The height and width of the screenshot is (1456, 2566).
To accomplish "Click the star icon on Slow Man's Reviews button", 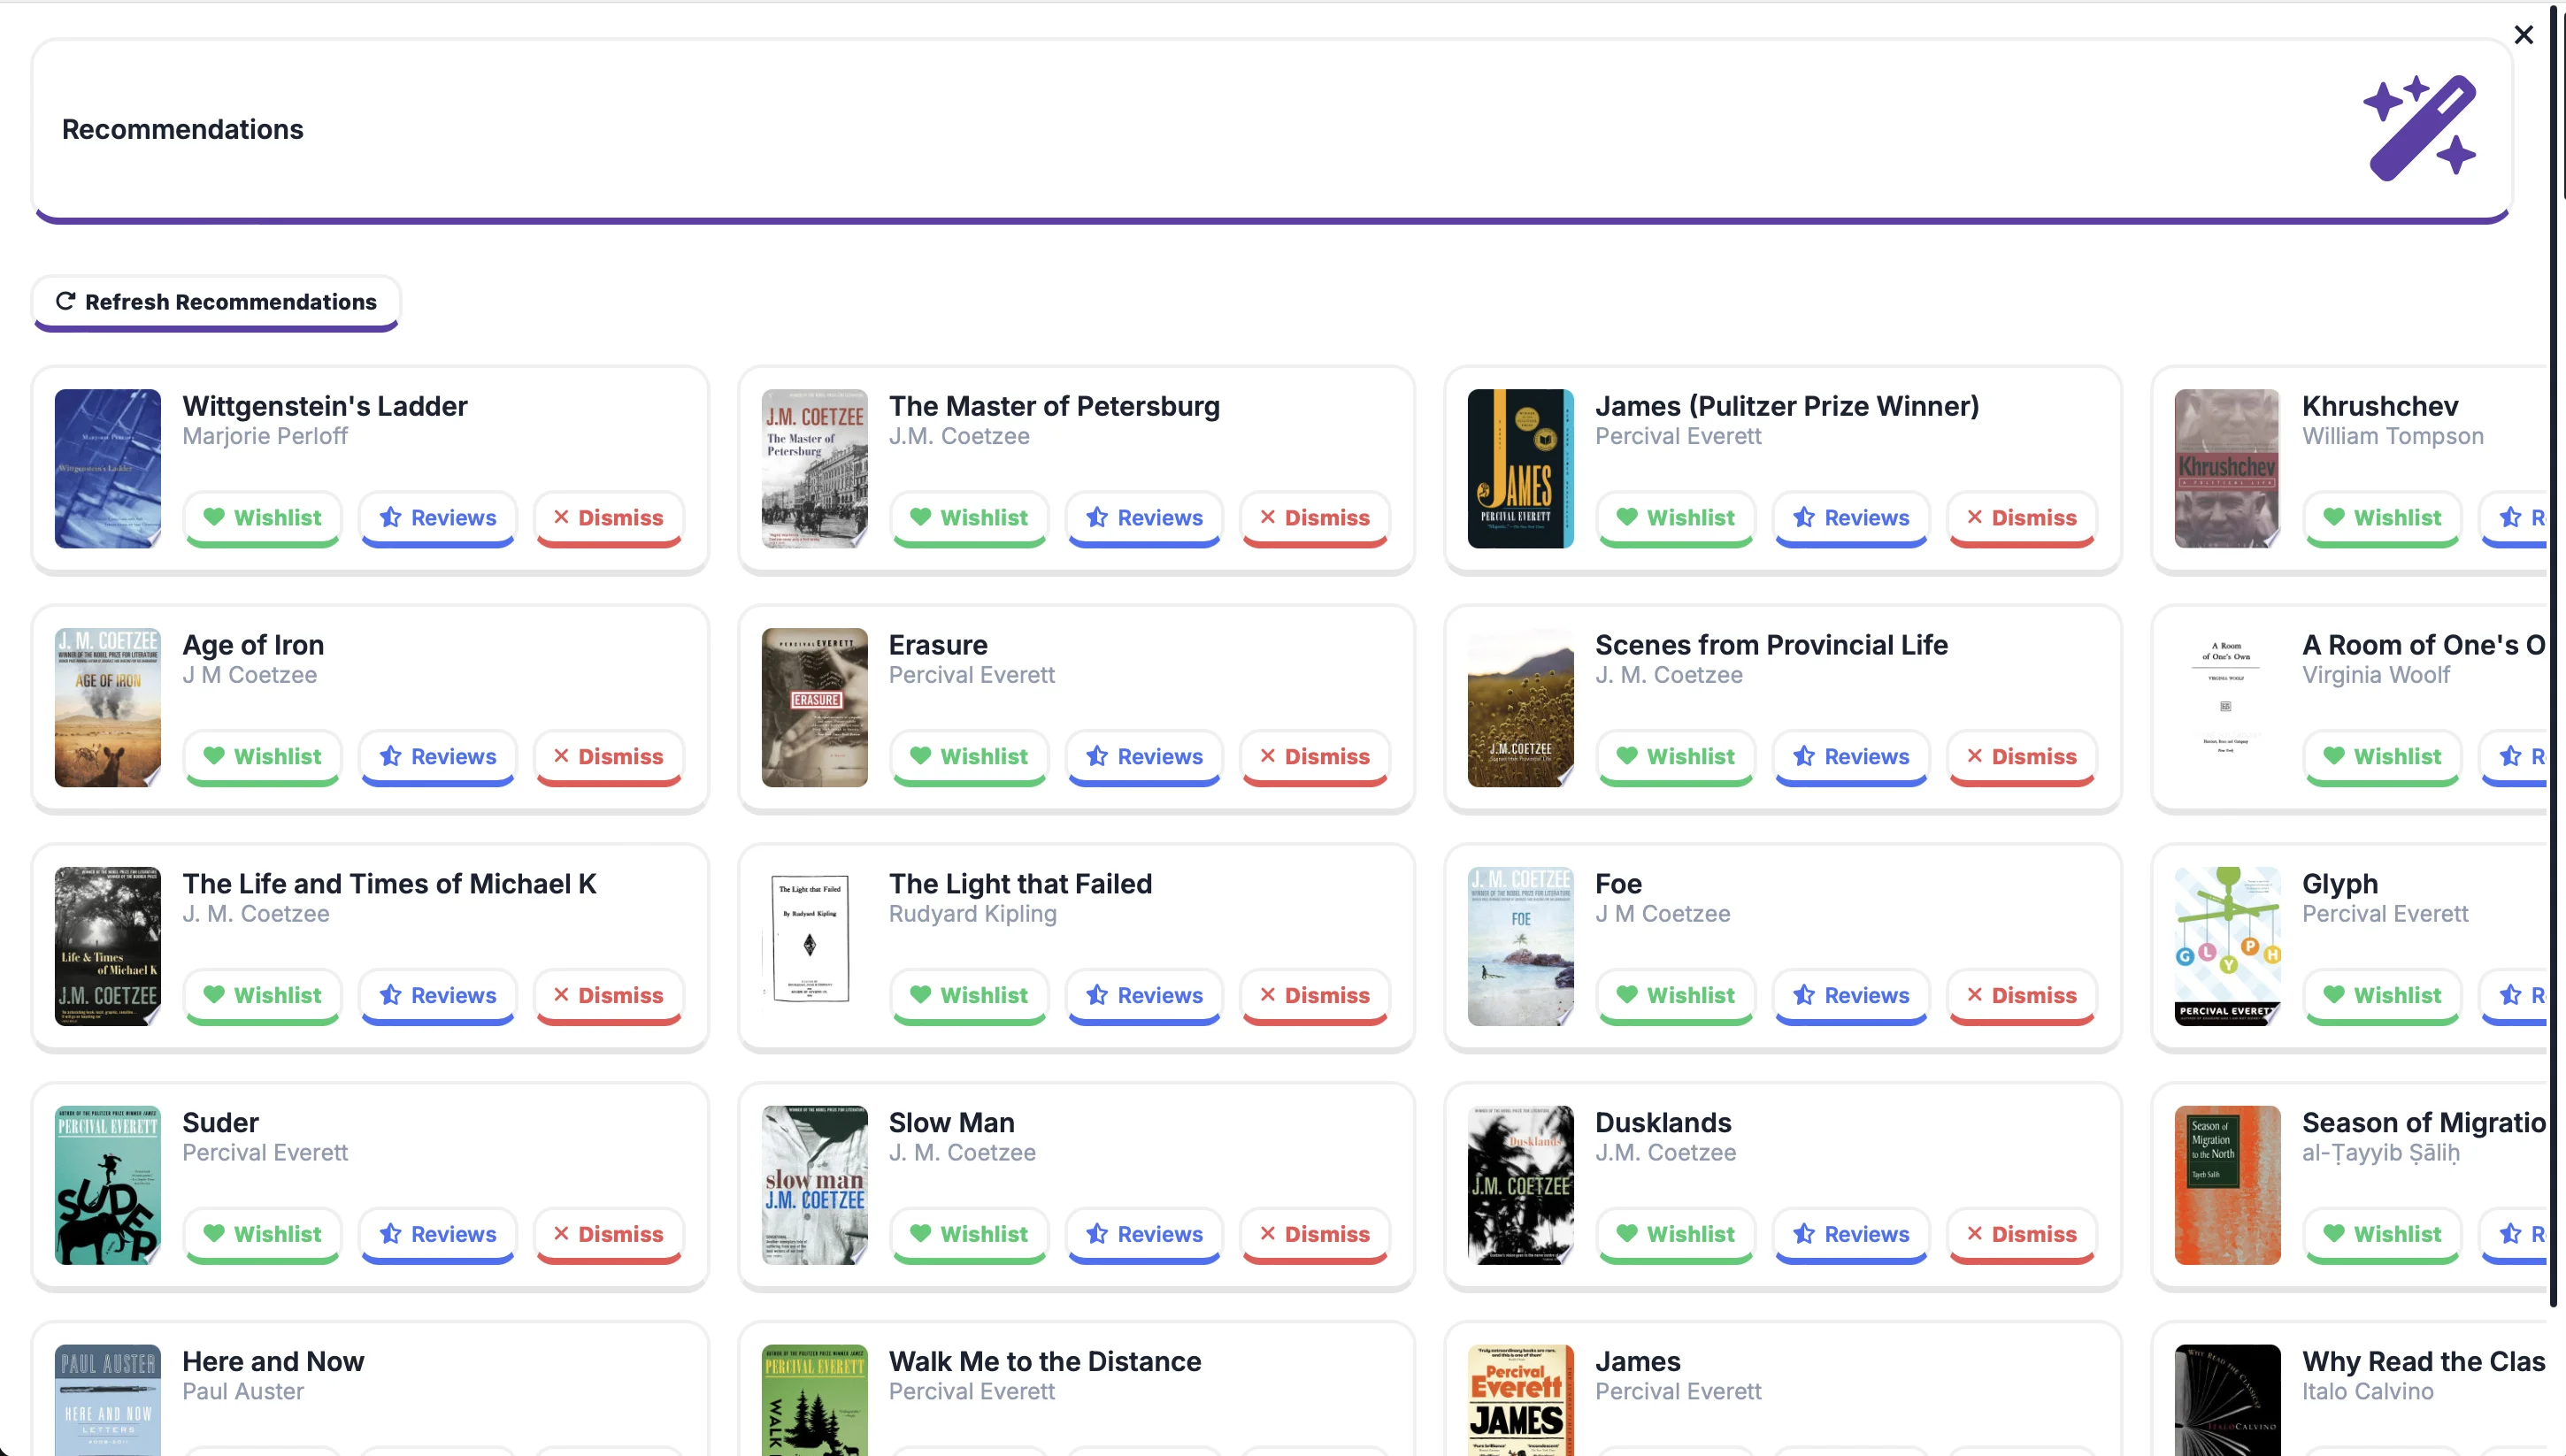I will (x=1097, y=1234).
